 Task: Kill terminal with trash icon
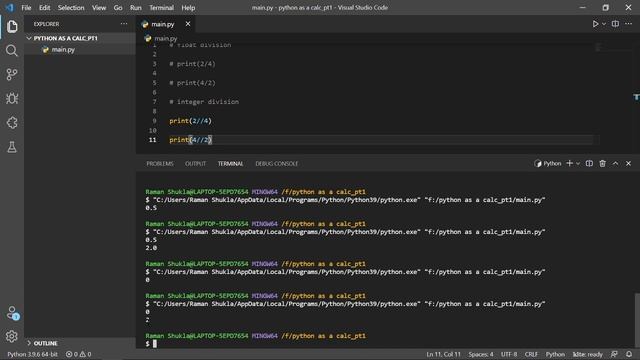pos(602,164)
